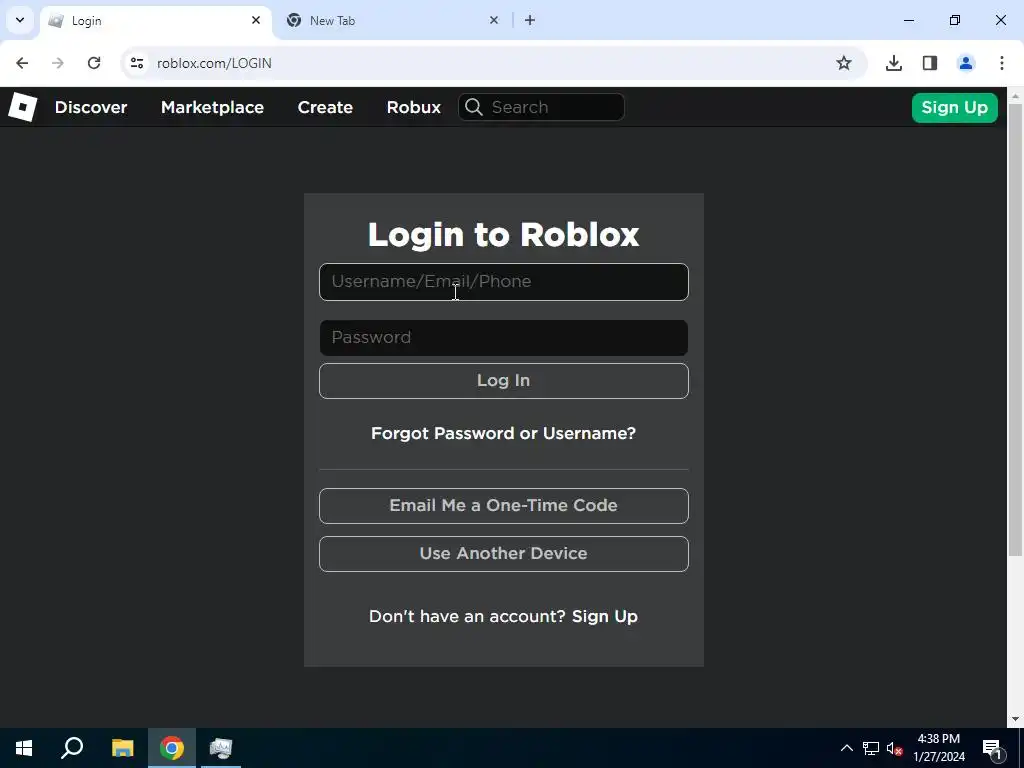Click the Log In button
This screenshot has height=768, width=1024.
(504, 381)
